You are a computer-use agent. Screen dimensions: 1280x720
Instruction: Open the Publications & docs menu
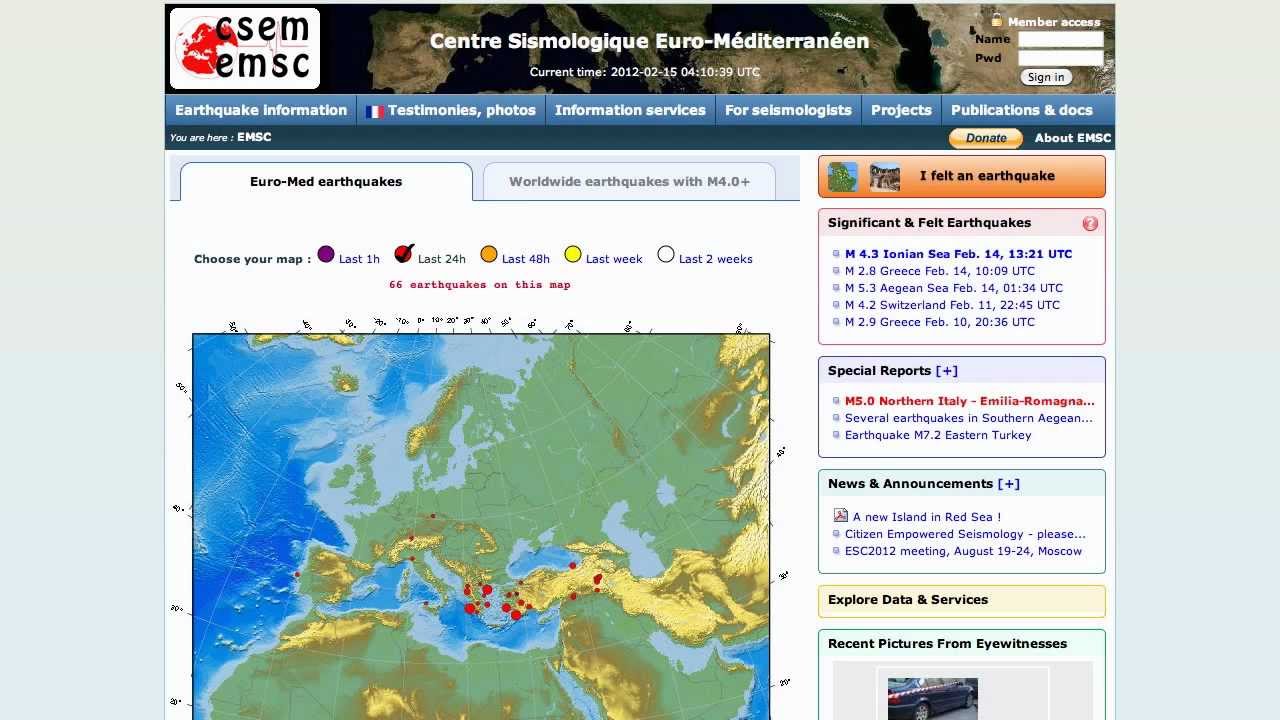[1022, 110]
